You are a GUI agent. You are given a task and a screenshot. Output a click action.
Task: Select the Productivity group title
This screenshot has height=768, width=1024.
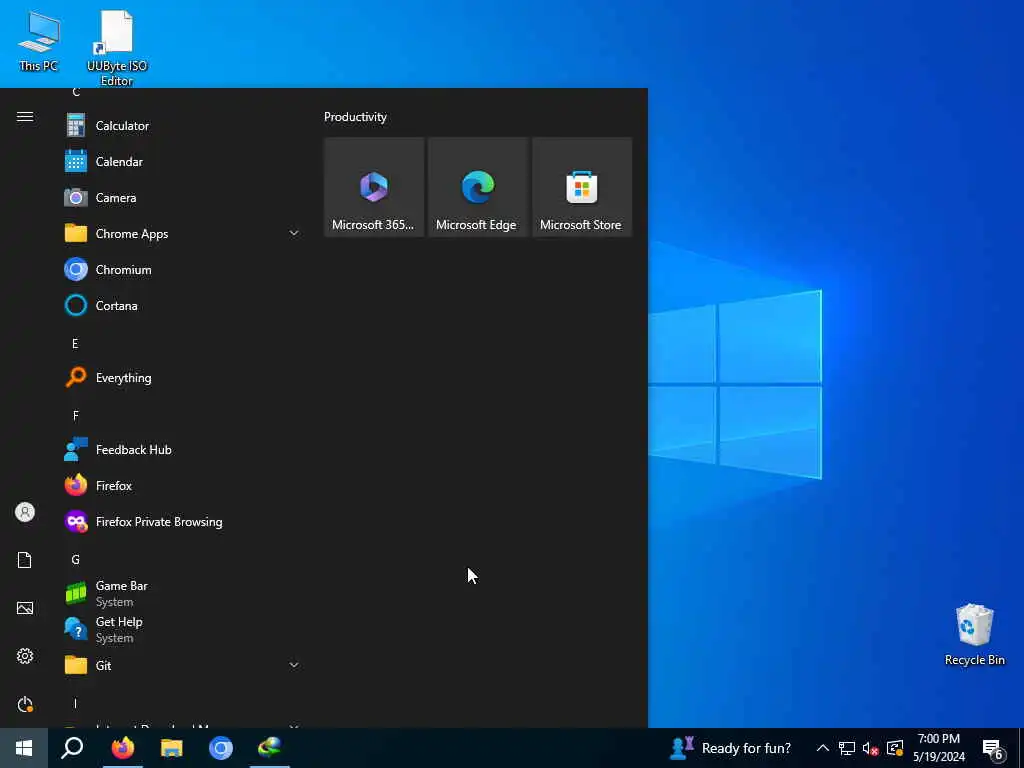tap(355, 117)
